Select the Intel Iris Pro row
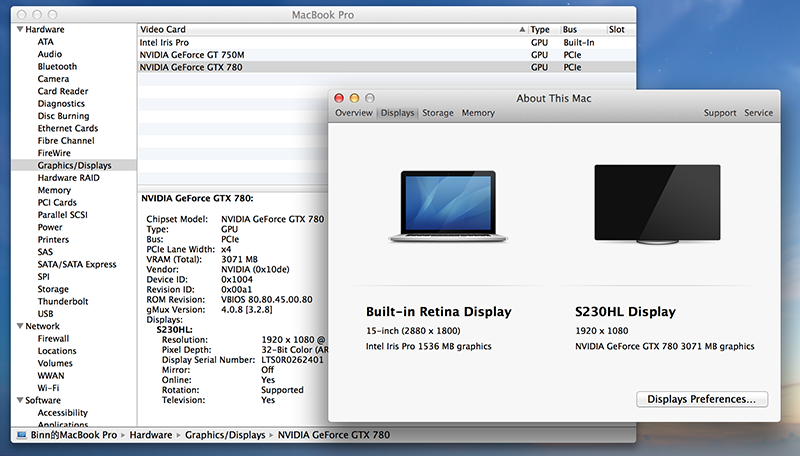 click(387, 42)
